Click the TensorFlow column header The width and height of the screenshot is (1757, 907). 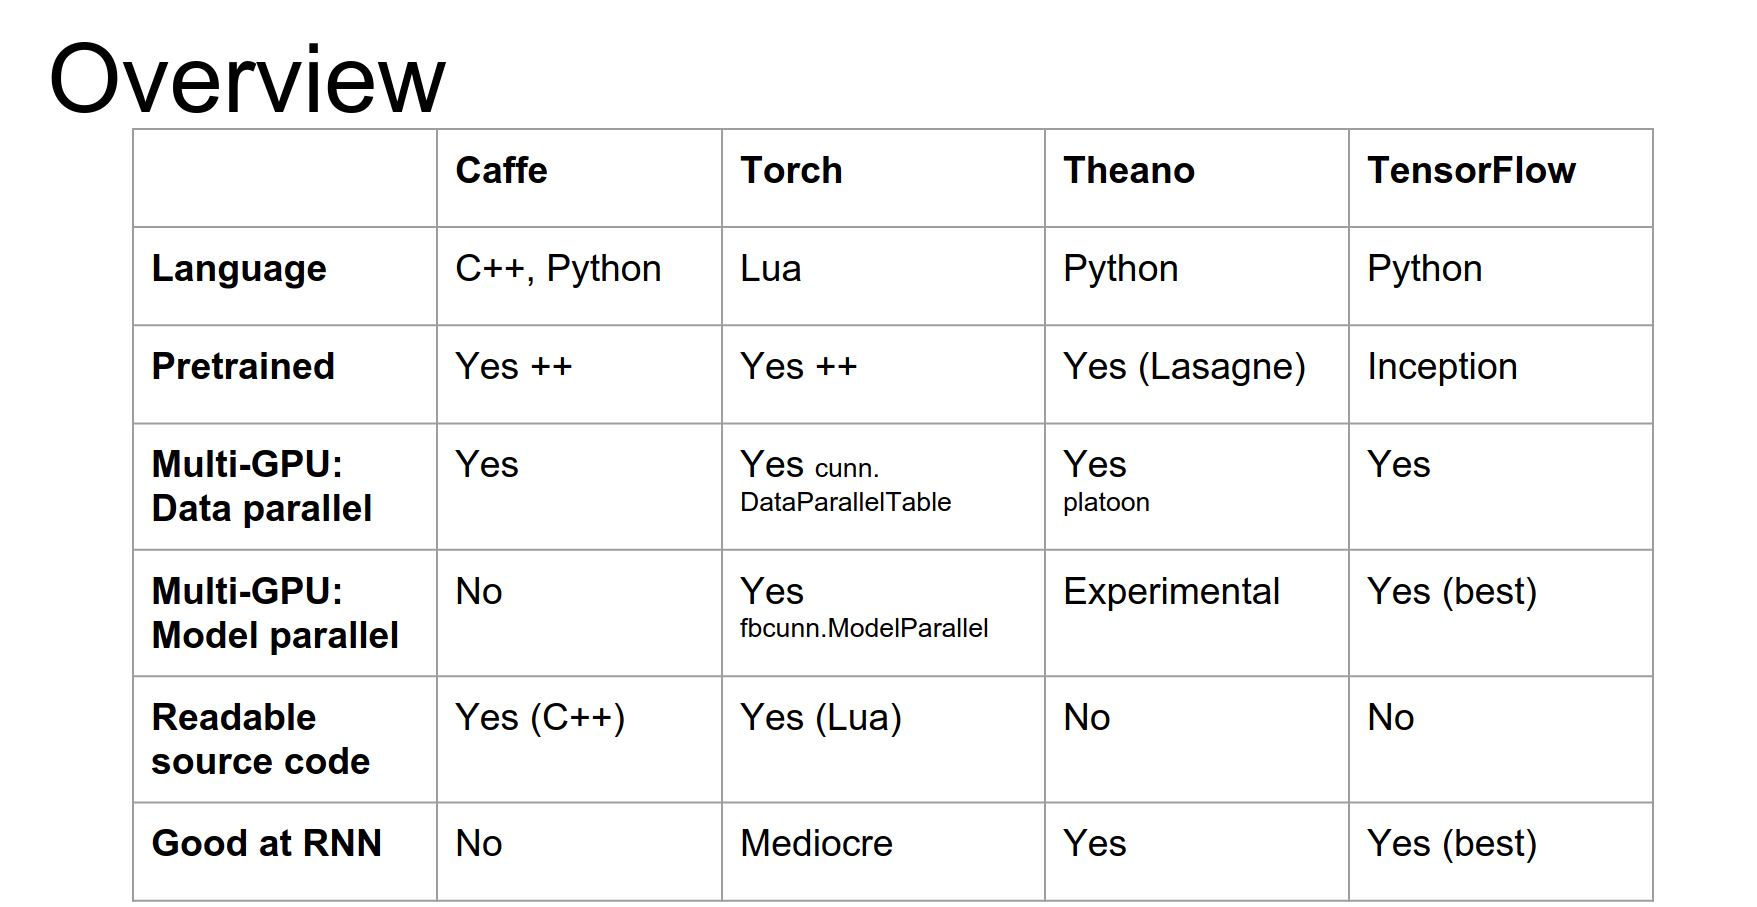(1471, 171)
